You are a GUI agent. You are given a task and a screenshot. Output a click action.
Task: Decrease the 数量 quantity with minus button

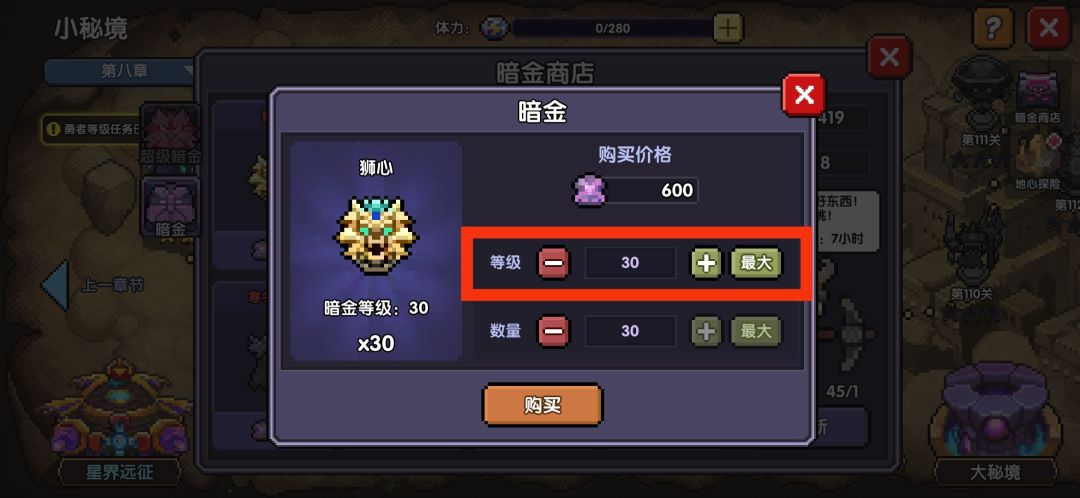click(x=553, y=331)
